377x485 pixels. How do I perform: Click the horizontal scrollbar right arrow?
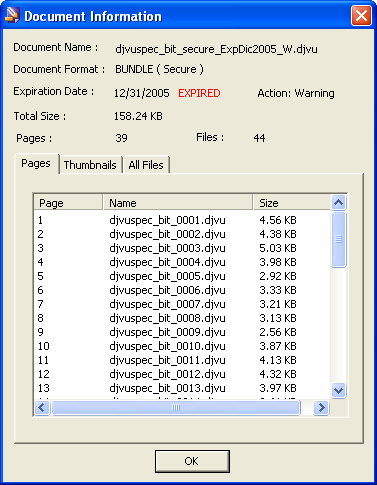(x=321, y=408)
